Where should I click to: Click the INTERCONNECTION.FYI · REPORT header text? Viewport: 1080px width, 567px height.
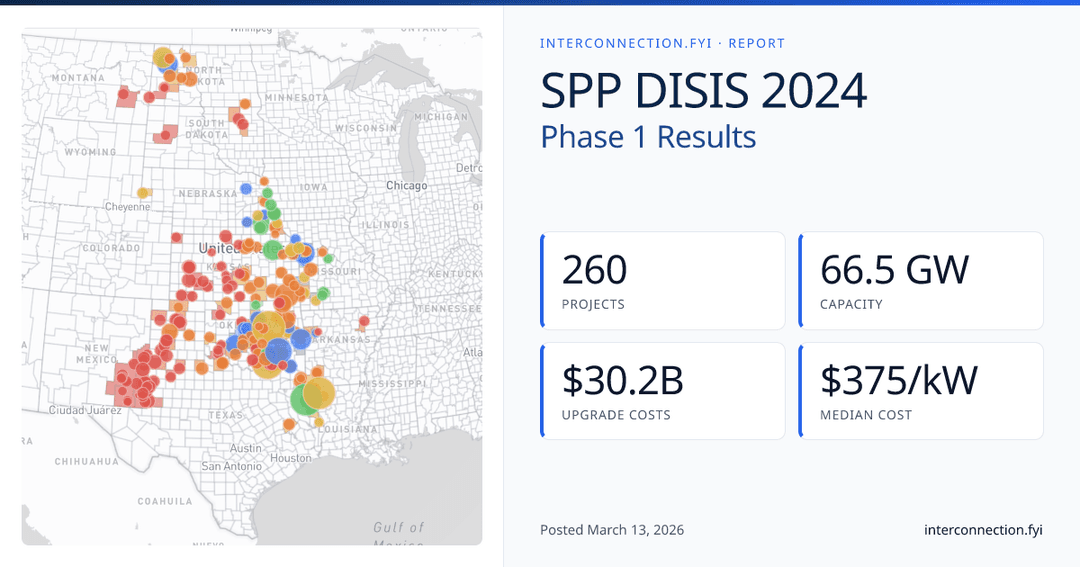pyautogui.click(x=663, y=43)
